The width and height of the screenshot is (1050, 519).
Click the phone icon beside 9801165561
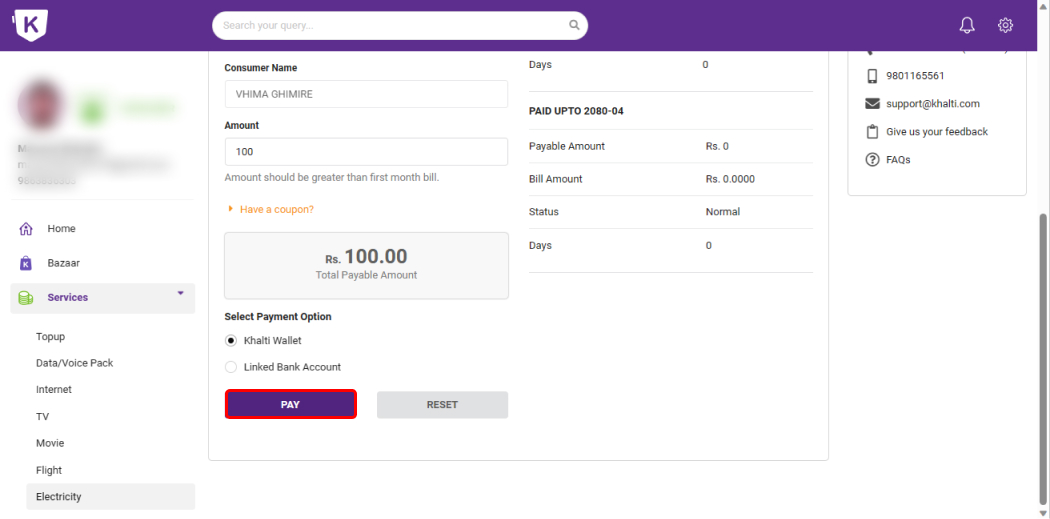tap(872, 76)
